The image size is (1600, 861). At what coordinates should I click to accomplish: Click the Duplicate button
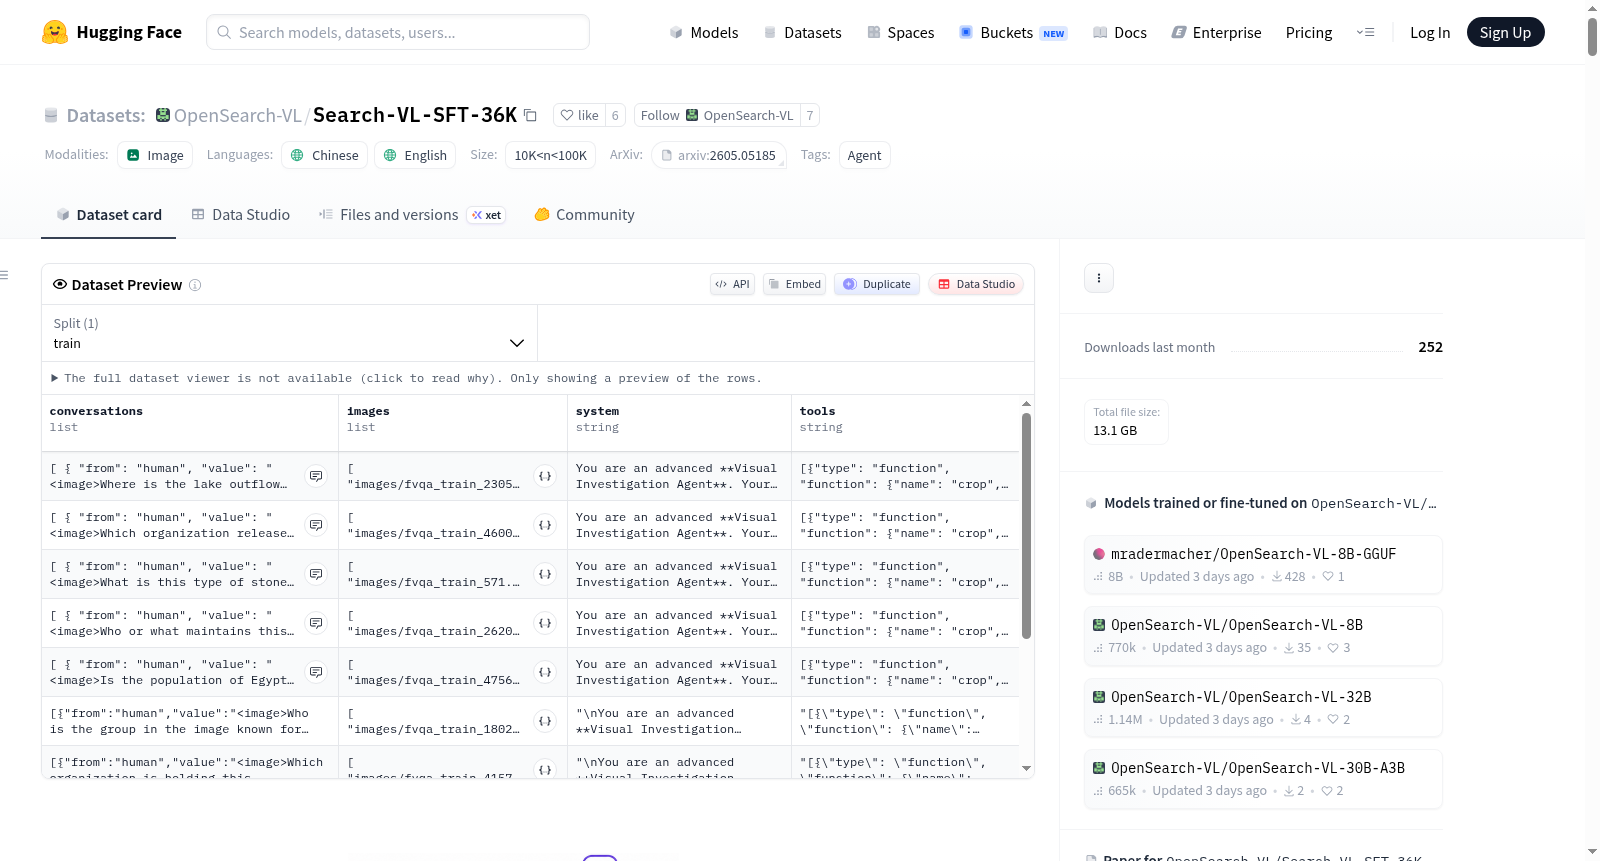877,284
